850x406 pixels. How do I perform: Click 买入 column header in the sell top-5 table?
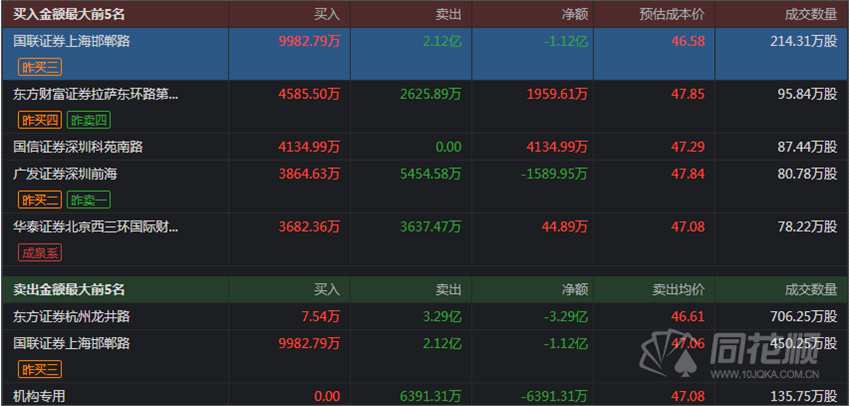coord(327,289)
